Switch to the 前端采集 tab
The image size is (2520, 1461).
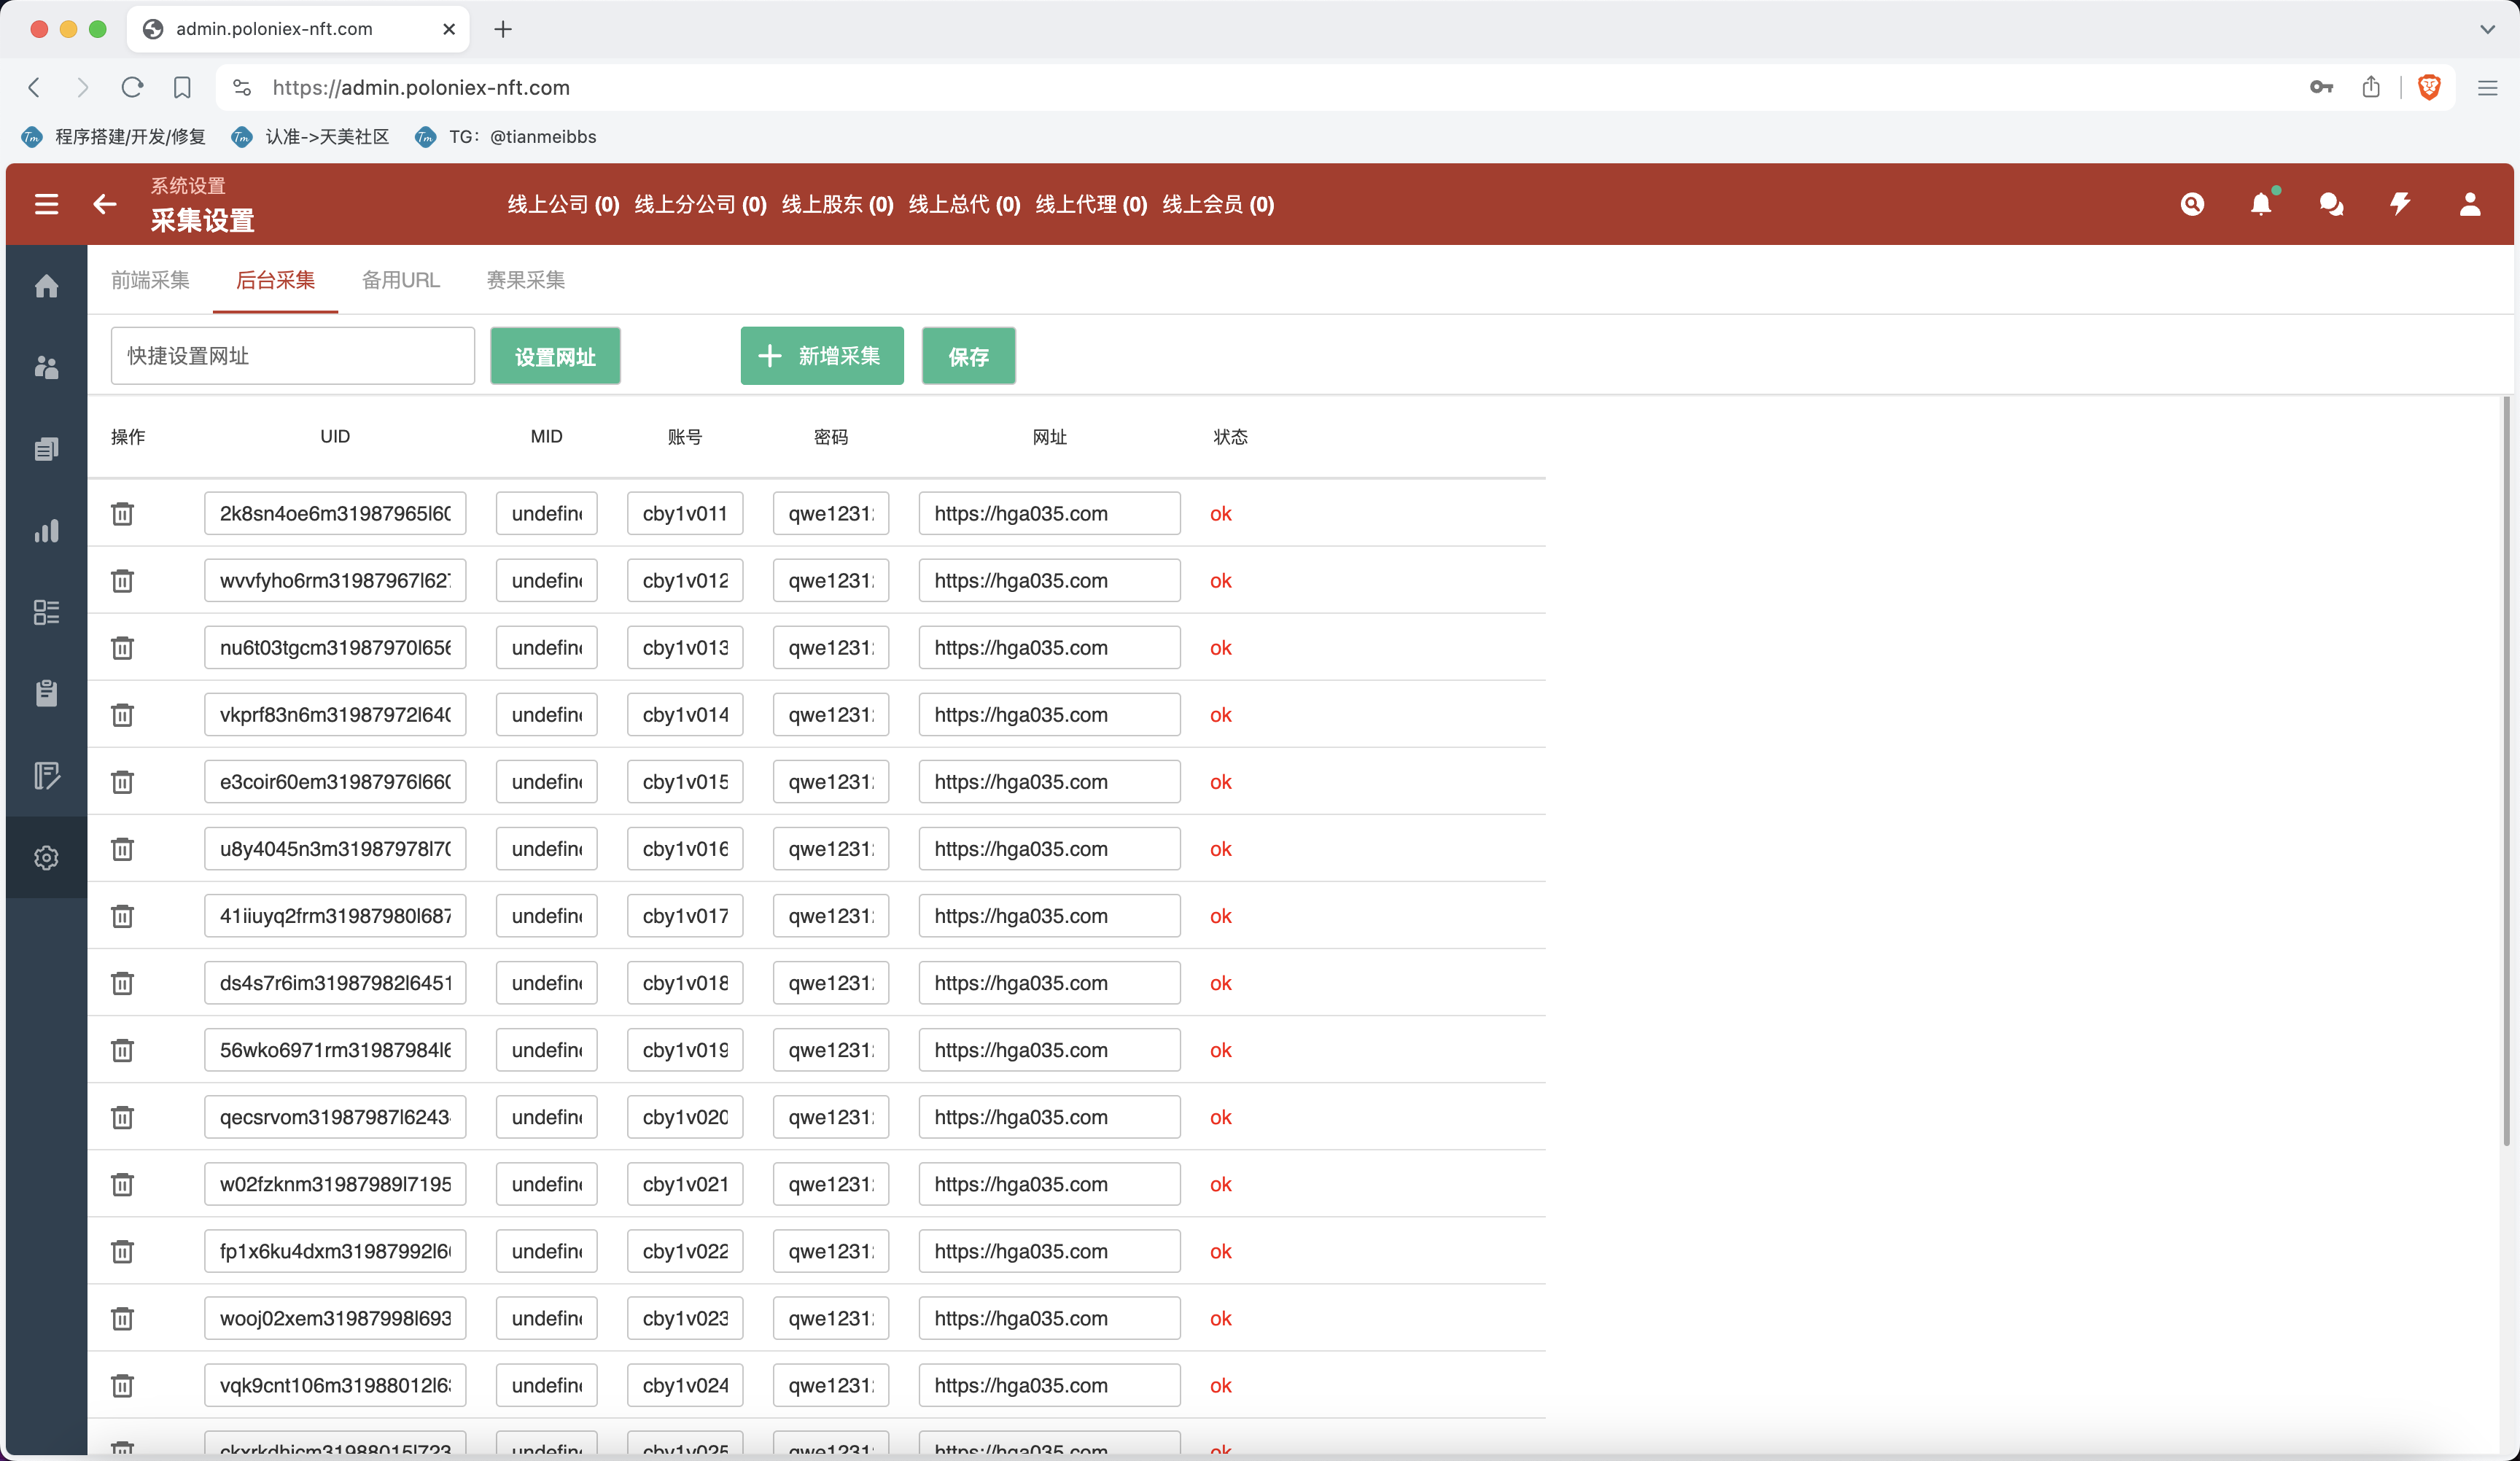coord(150,280)
